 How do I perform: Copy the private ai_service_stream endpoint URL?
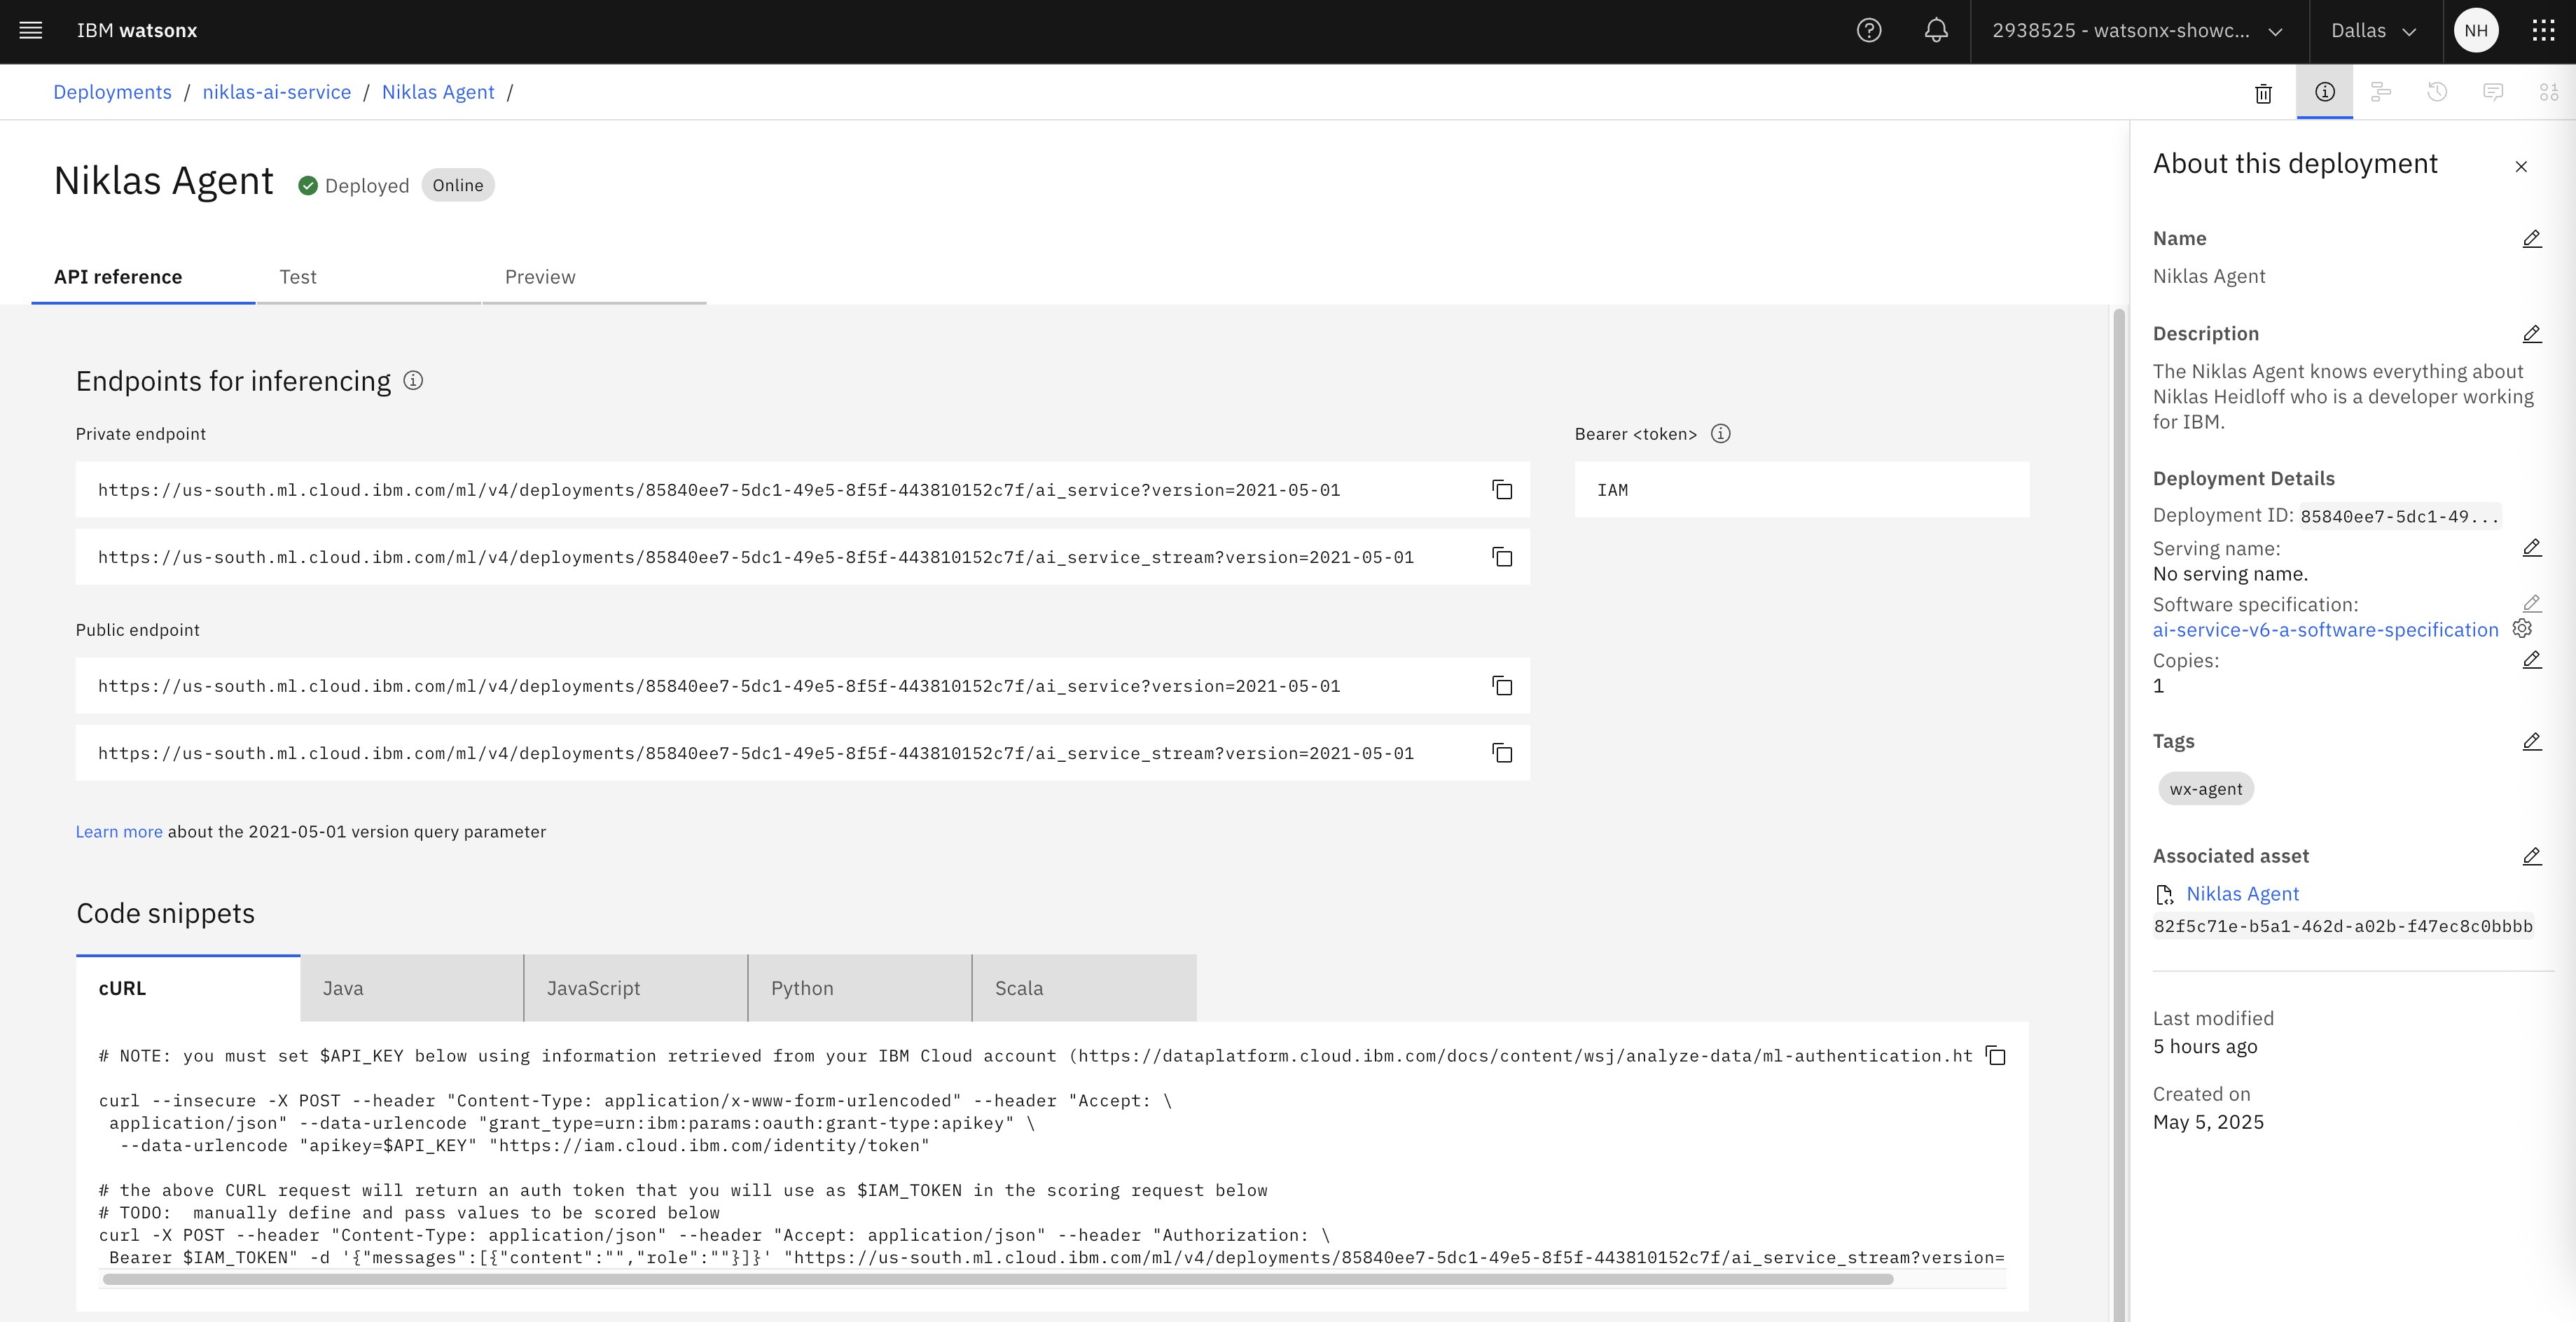tap(1501, 557)
